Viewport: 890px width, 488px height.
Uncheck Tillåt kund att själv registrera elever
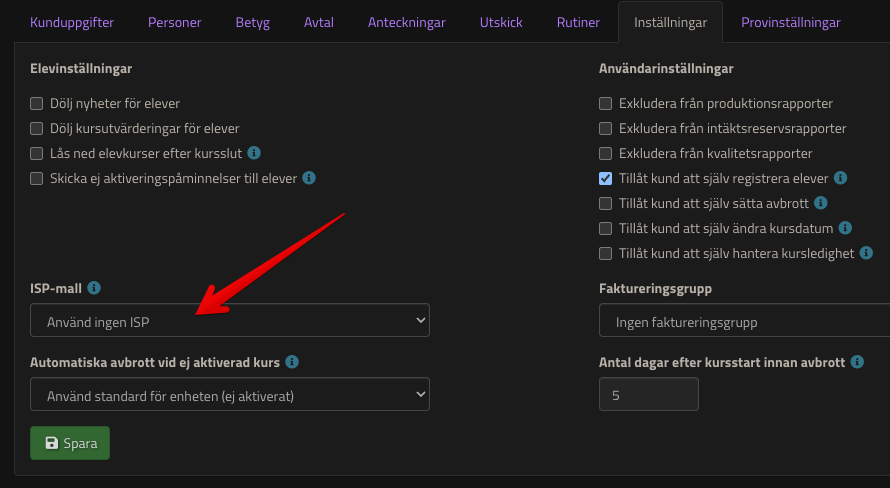click(605, 178)
